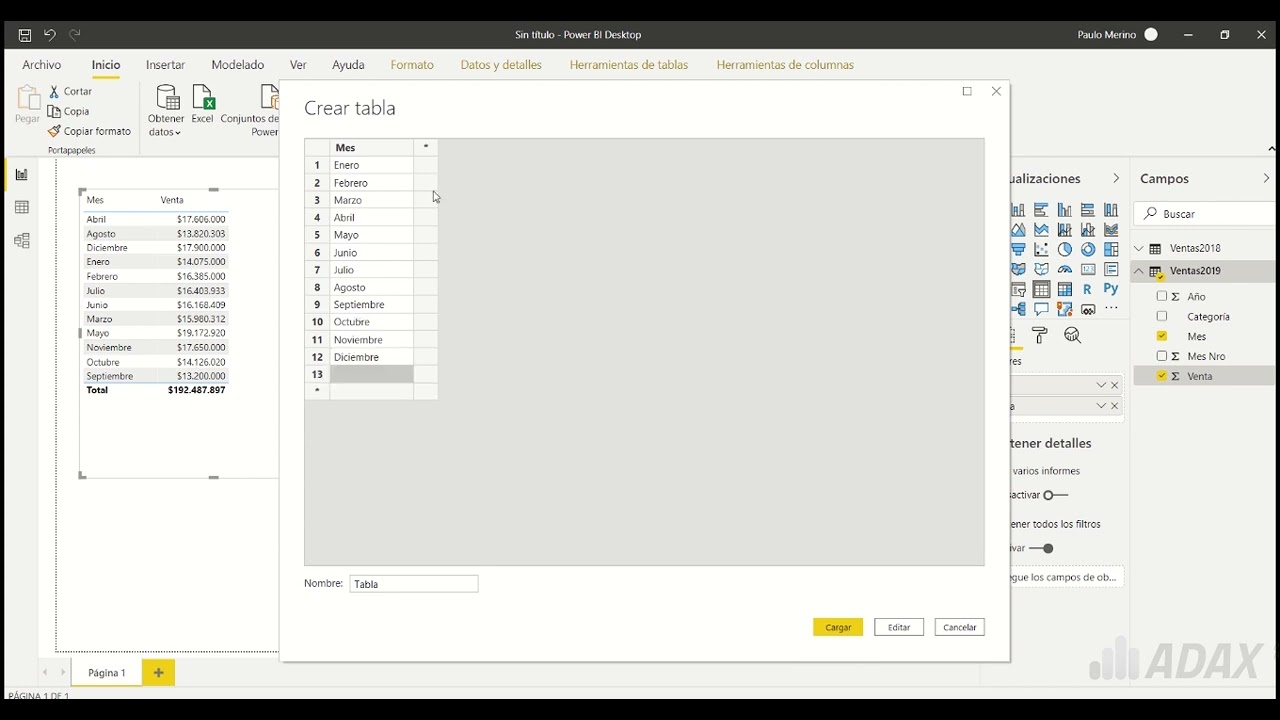Uncheck the Venta field checkbox

[1162, 376]
